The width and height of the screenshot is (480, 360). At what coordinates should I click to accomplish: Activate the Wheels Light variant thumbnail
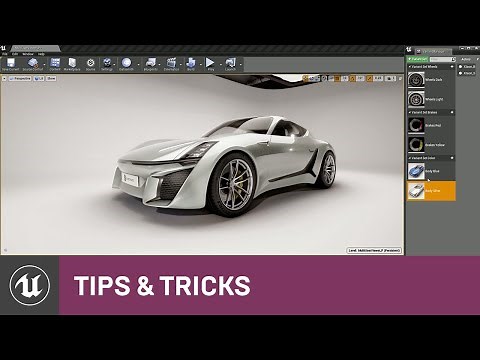pos(416,99)
